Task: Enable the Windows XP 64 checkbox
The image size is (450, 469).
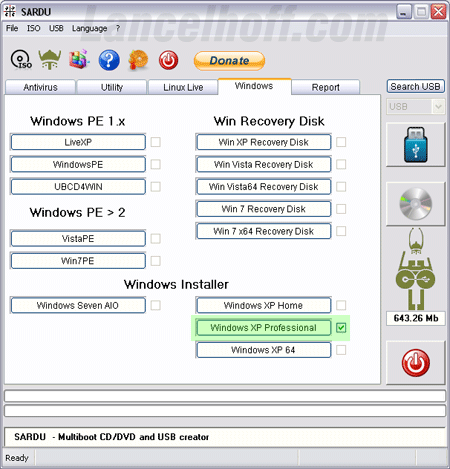Action: point(341,350)
